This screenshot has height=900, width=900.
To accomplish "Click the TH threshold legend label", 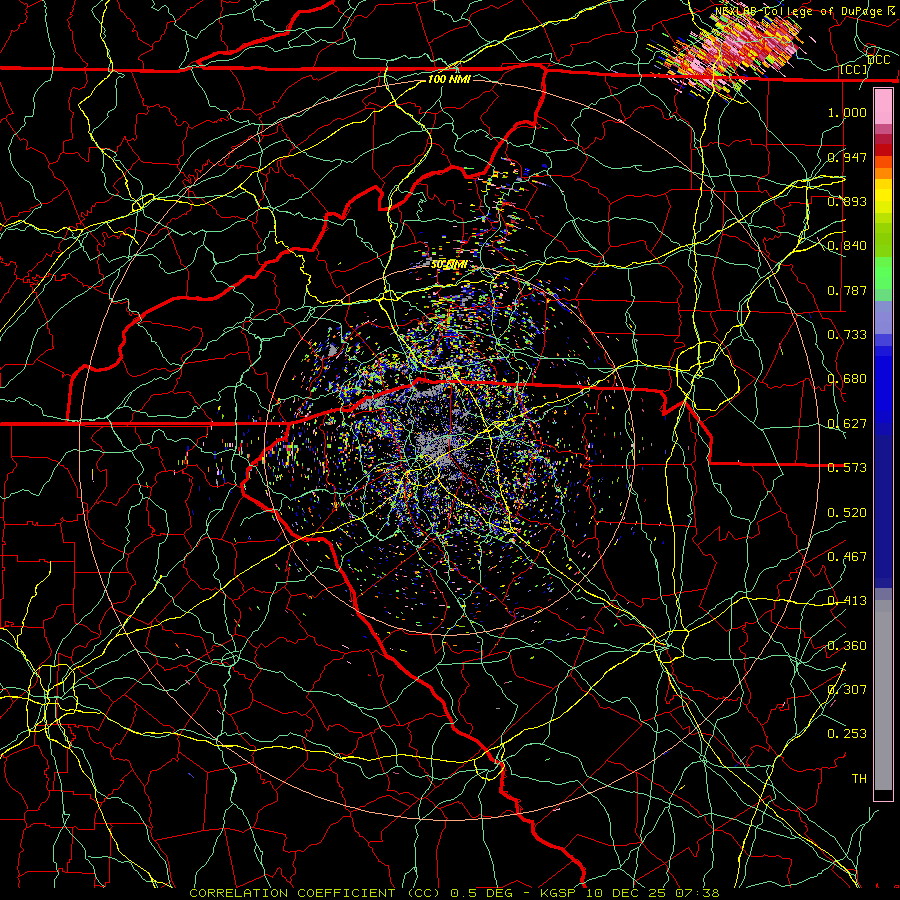I will click(x=859, y=779).
